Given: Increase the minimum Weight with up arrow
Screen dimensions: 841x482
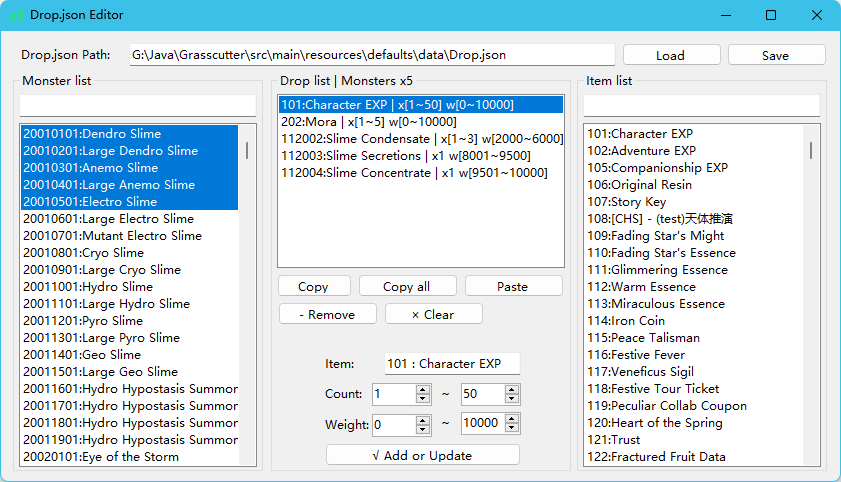Looking at the screenshot, I should [423, 419].
